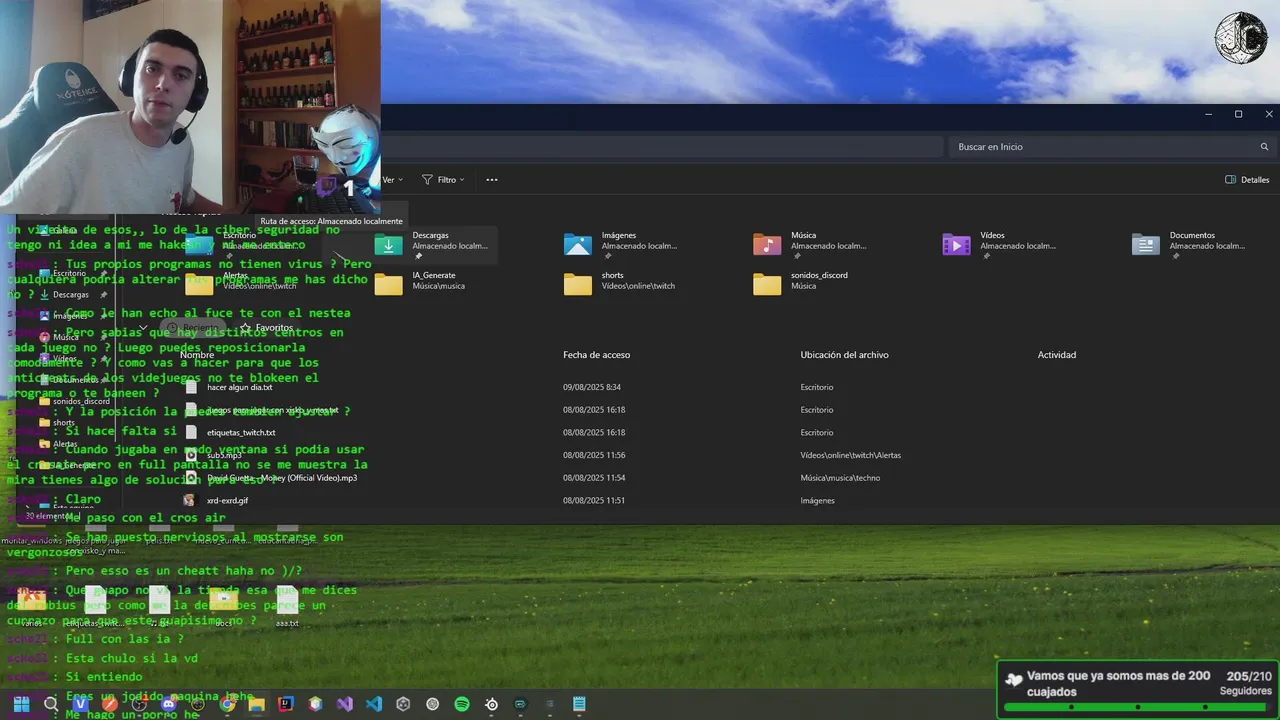Open the colorful cube taskbar app
Screen dimensions: 1280x720
click(x=315, y=704)
